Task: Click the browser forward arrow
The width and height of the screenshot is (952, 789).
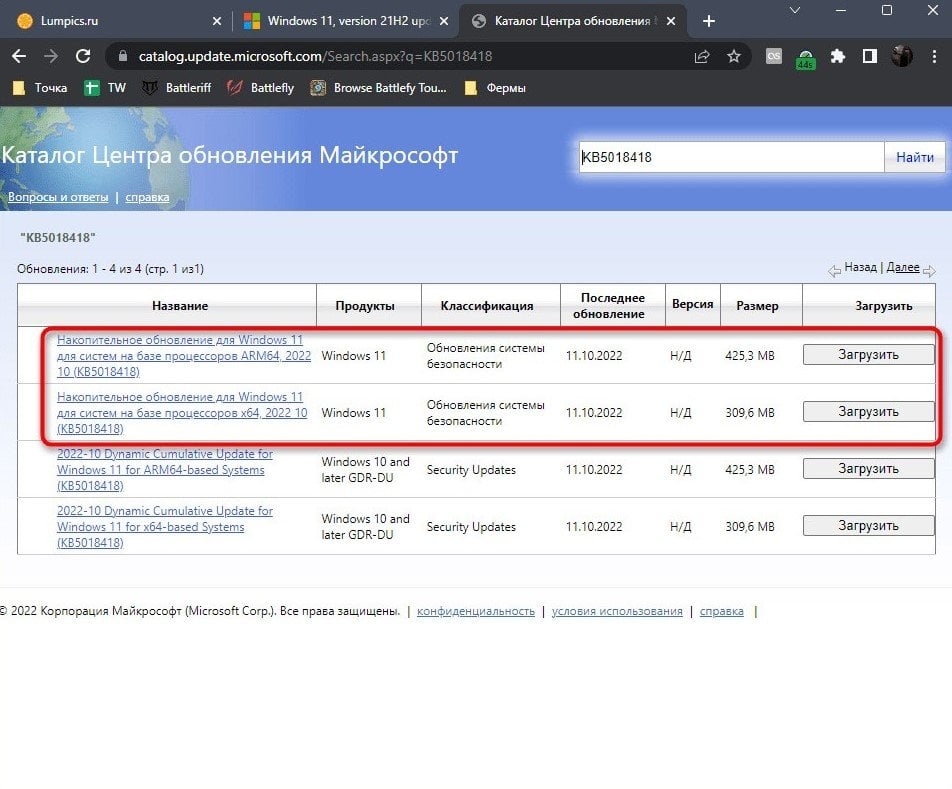Action: tap(51, 56)
